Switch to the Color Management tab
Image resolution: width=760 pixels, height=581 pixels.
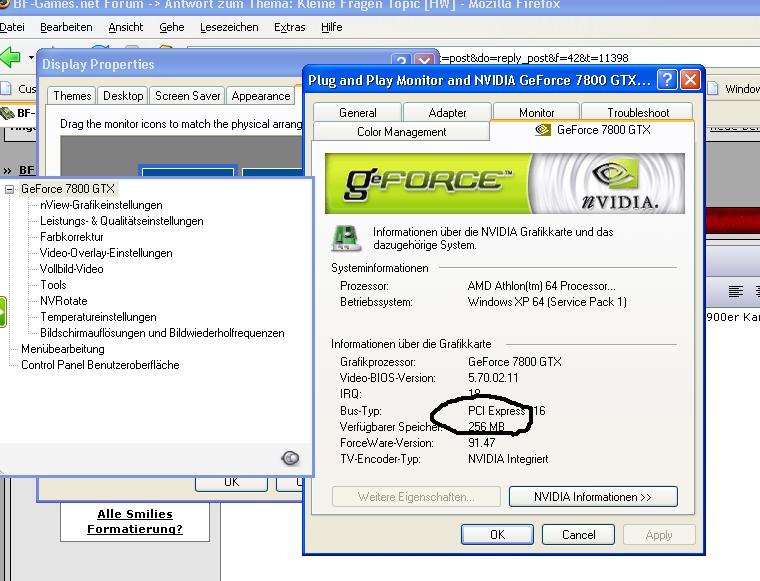401,131
